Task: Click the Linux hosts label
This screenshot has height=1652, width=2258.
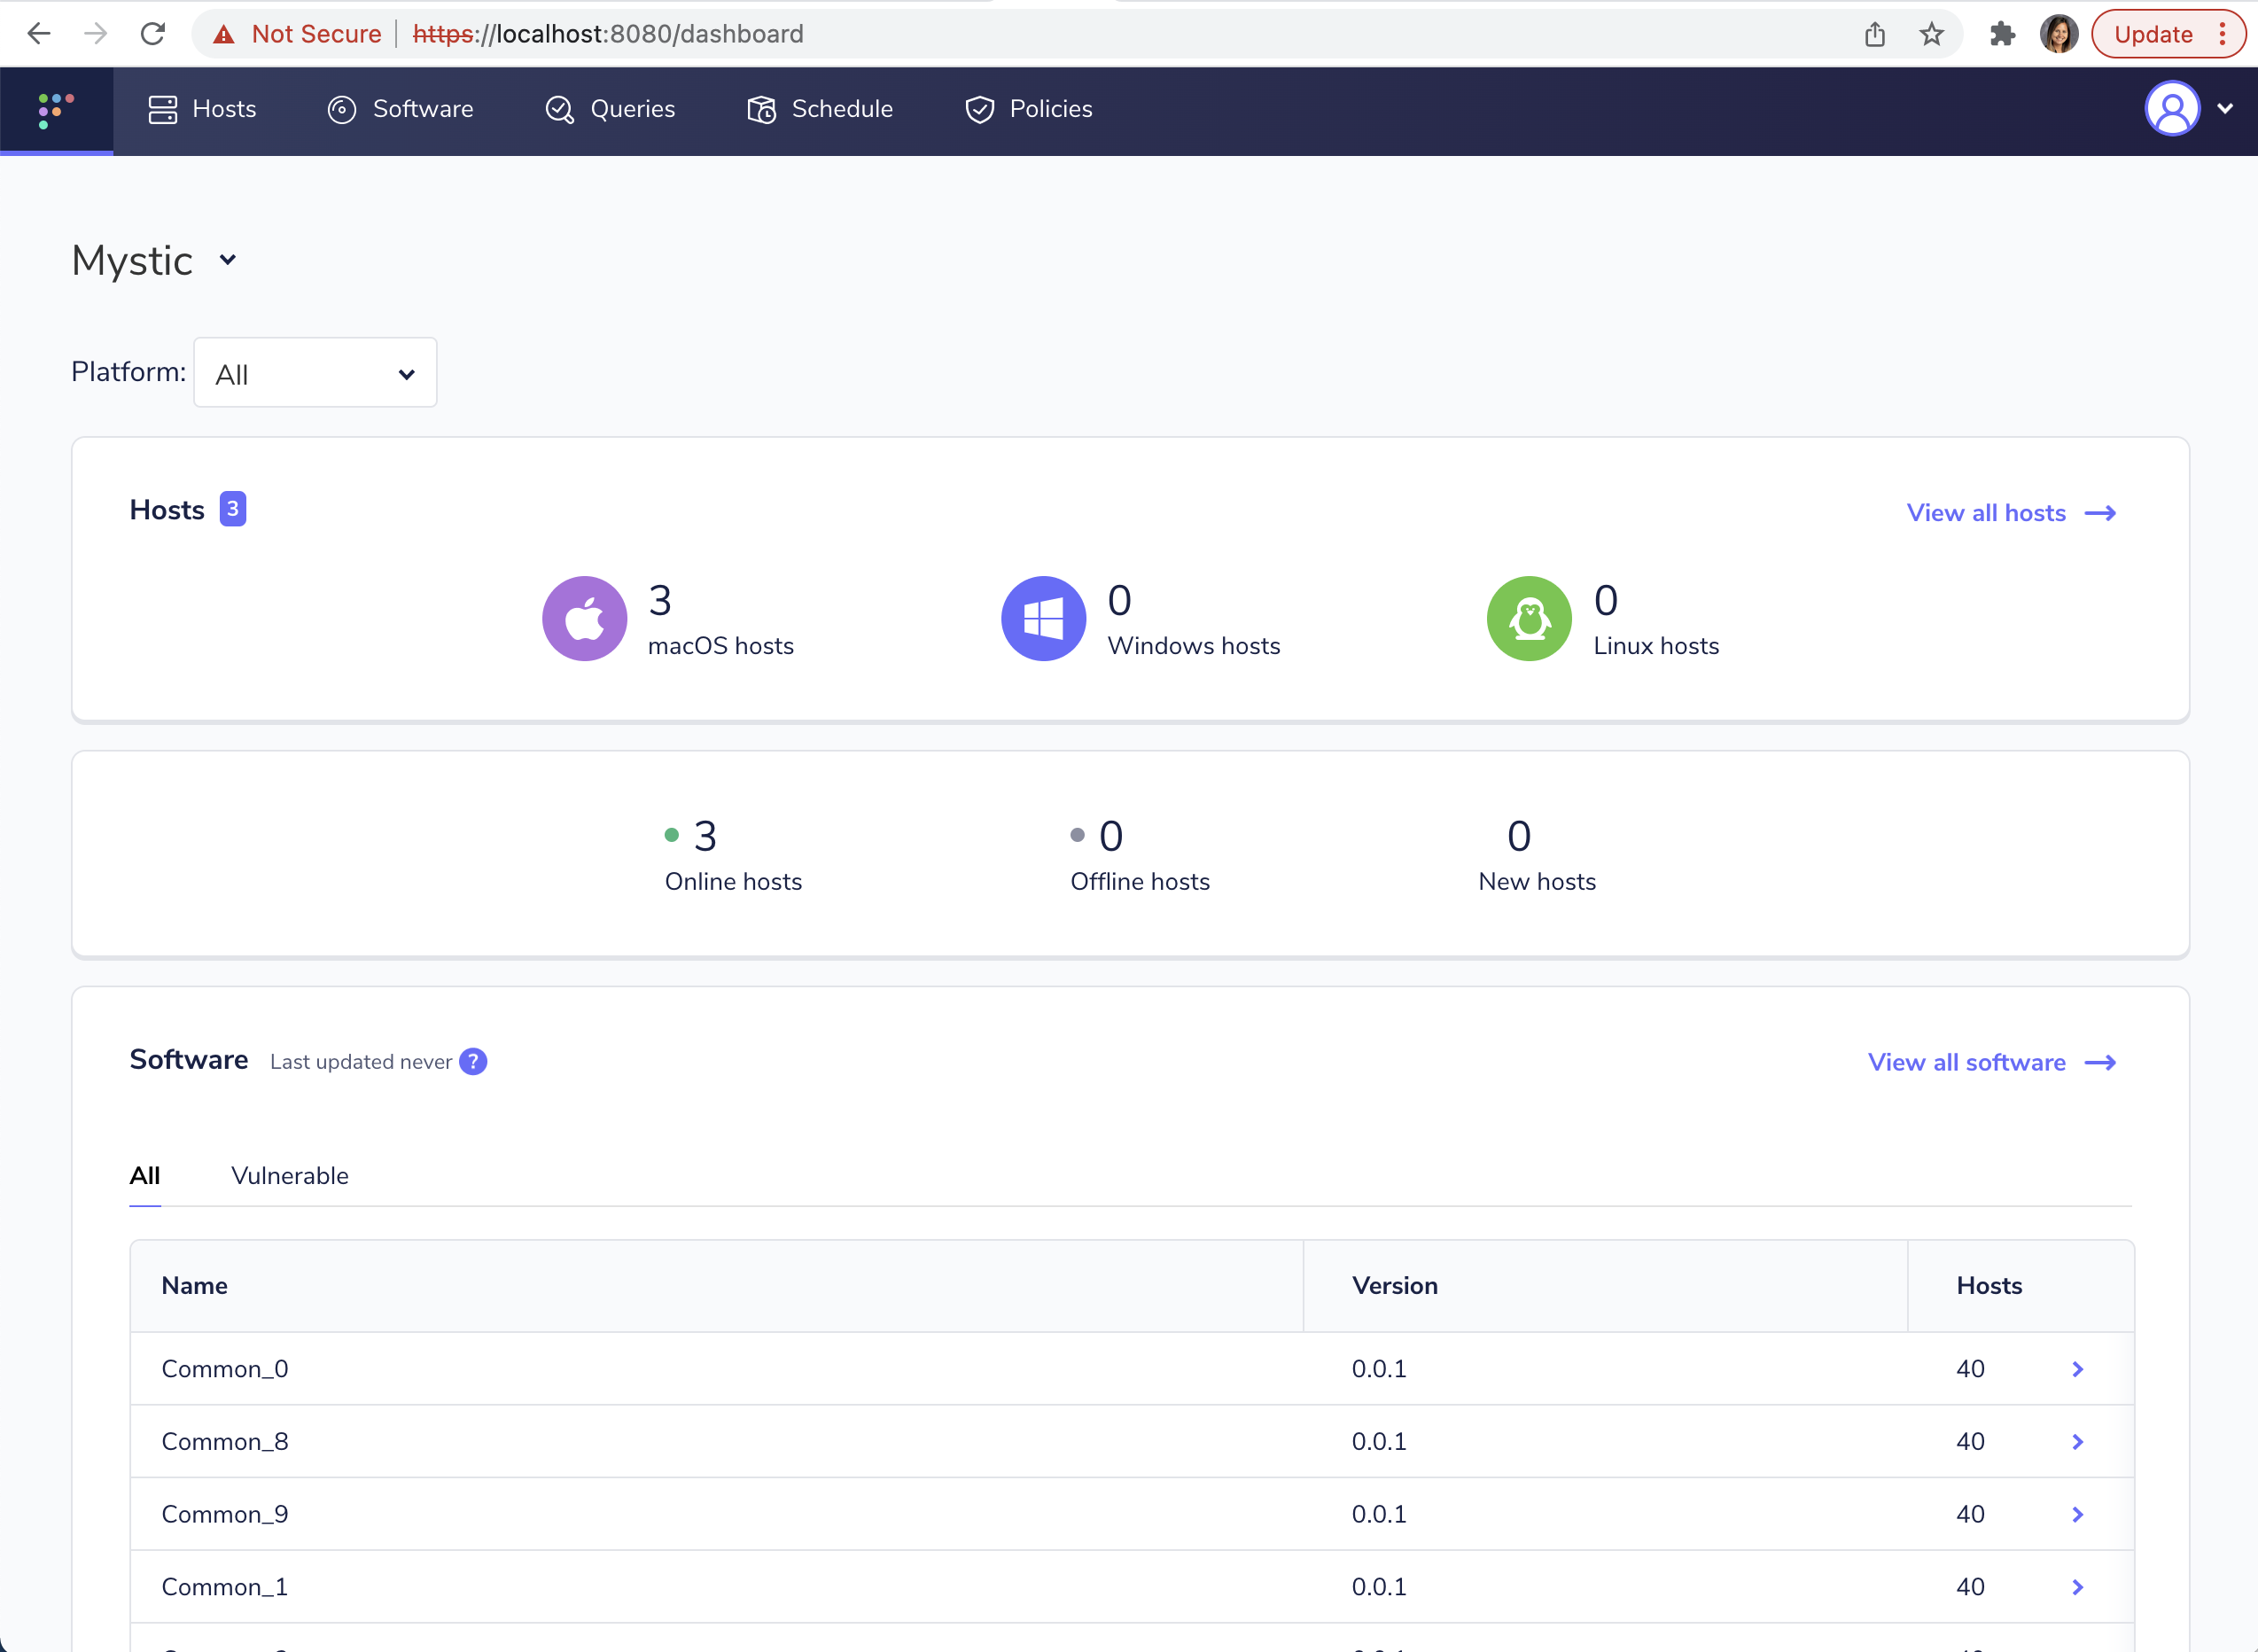Action: tap(1656, 646)
